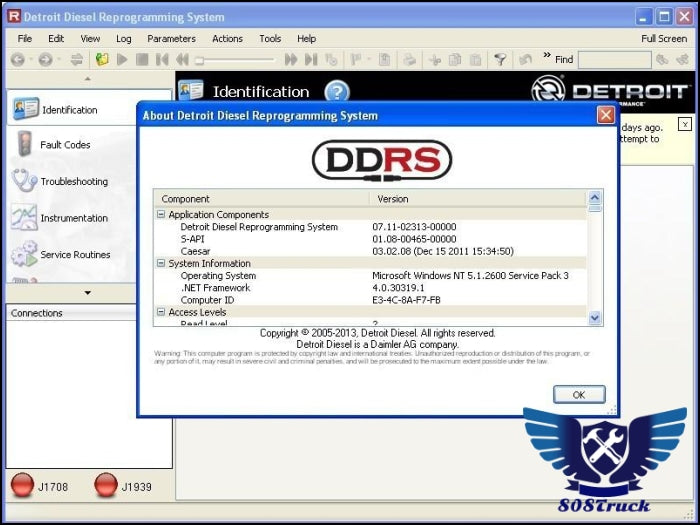Click the J1708 red connection indicator

tap(22, 486)
